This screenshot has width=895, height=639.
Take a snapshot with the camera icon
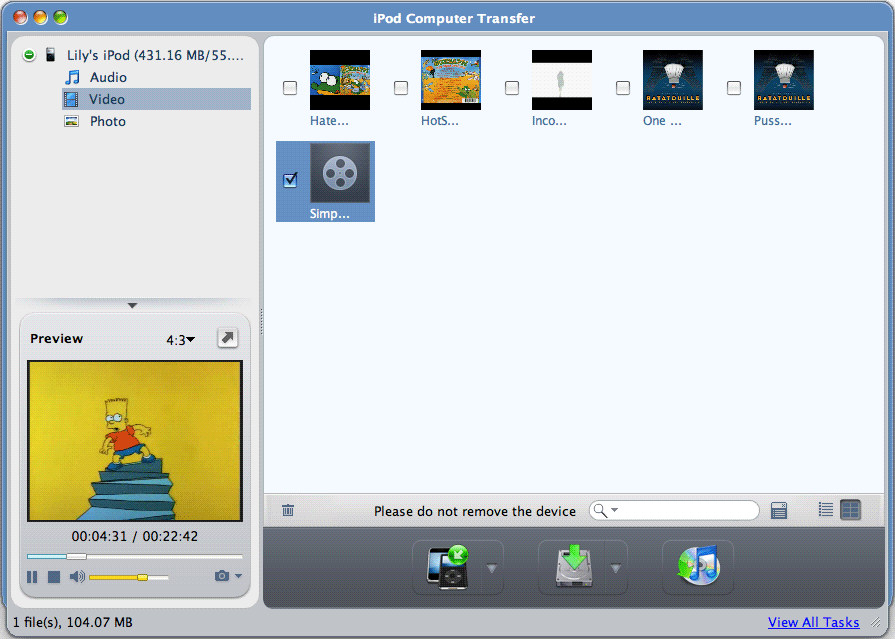coord(221,576)
